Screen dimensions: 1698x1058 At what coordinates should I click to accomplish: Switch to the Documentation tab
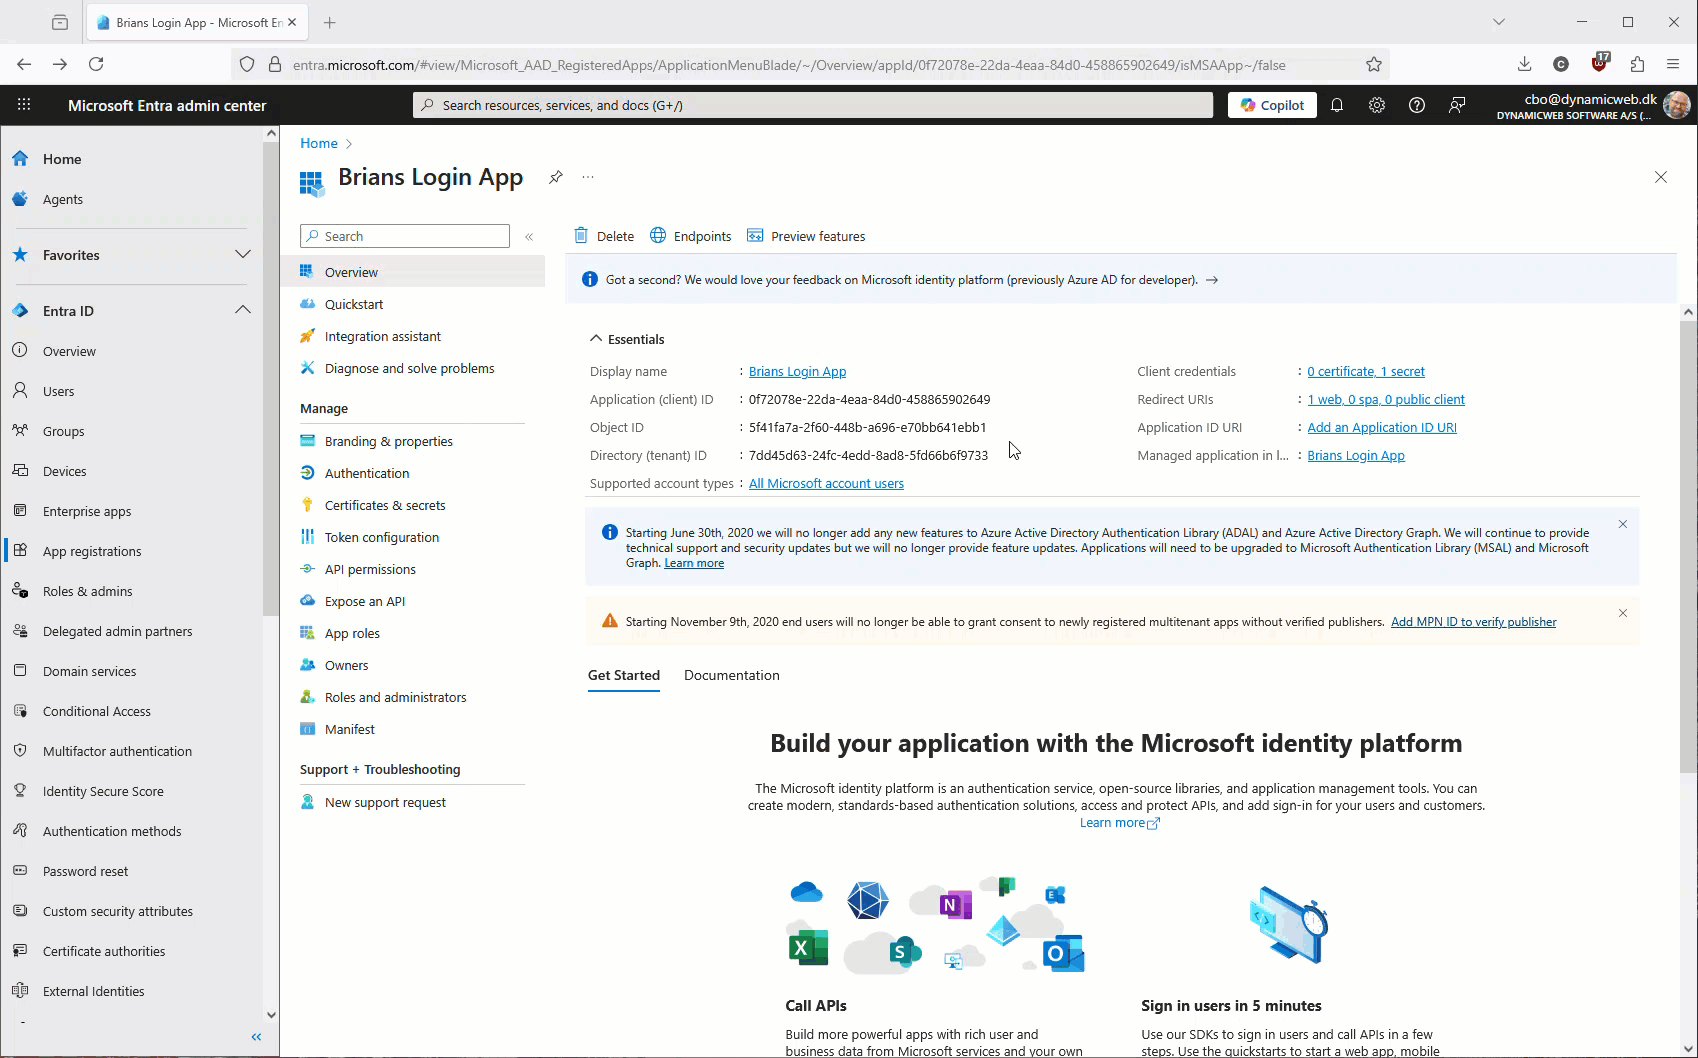(x=731, y=675)
